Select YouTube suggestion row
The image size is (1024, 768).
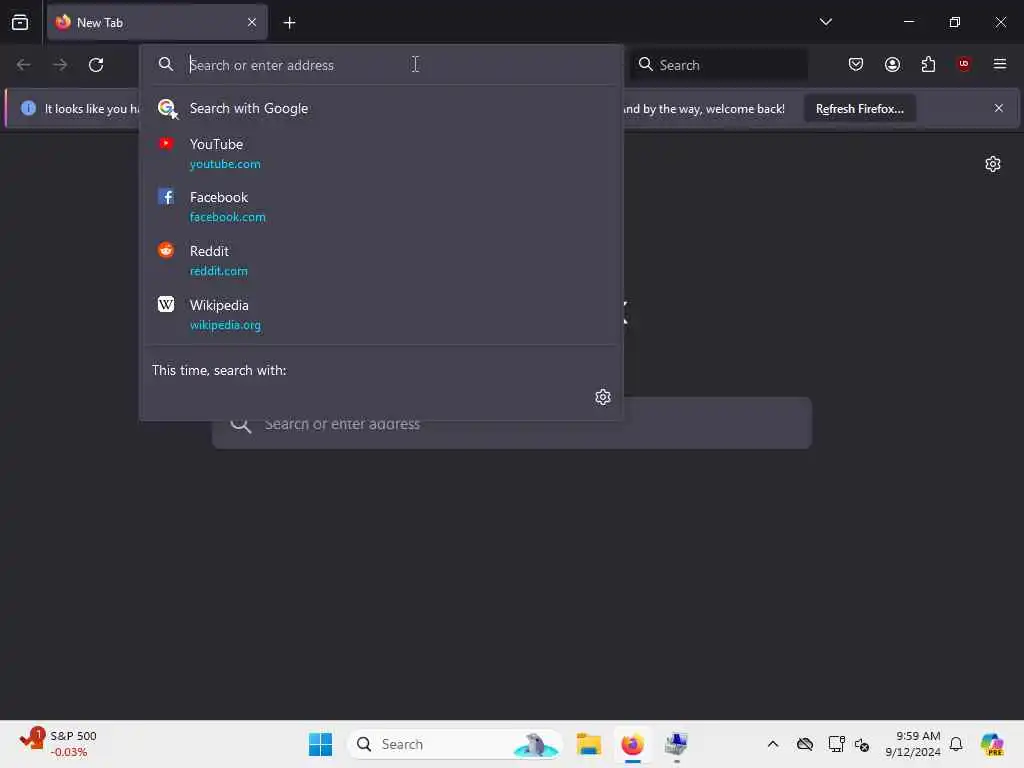382,153
